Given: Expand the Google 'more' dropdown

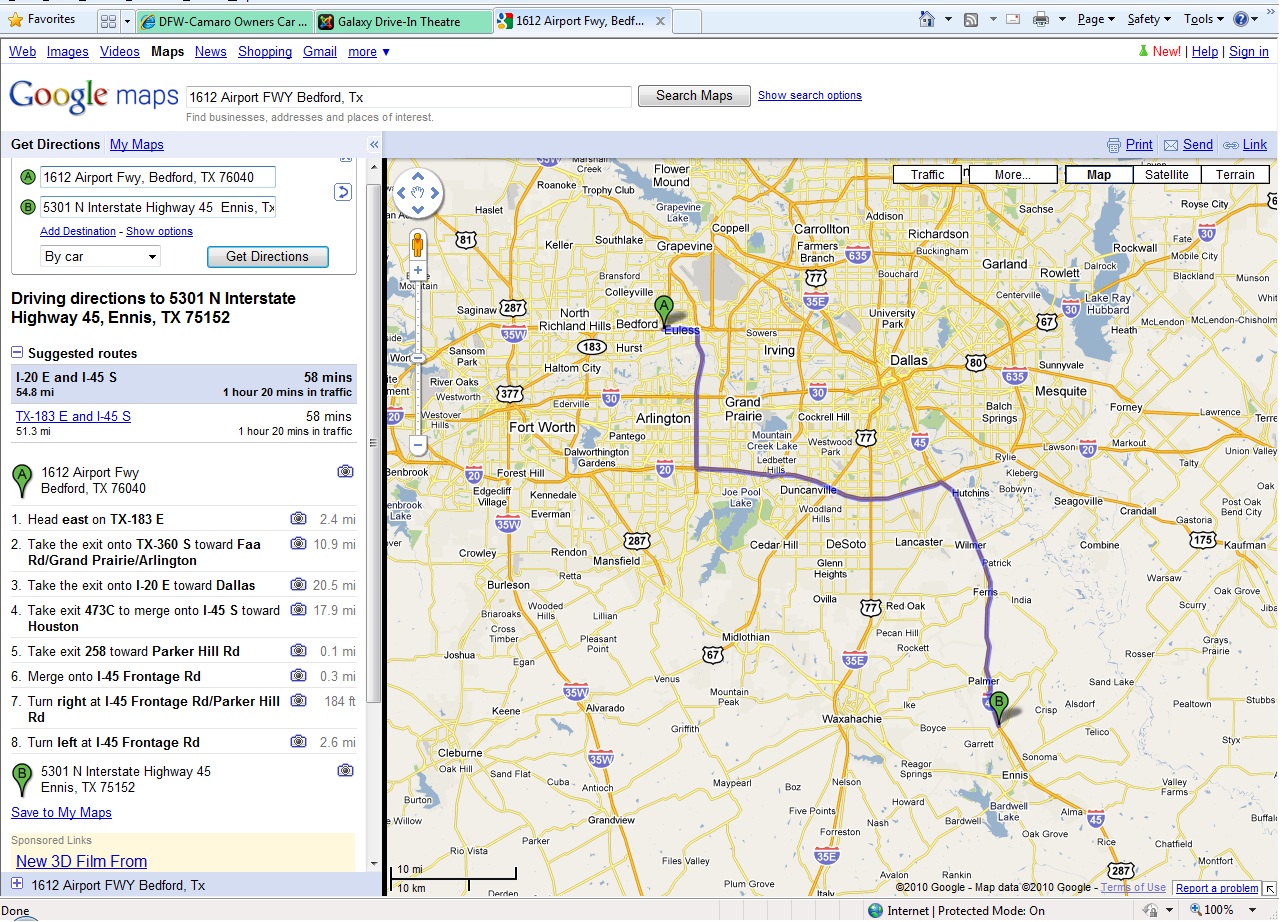Looking at the screenshot, I should (369, 51).
